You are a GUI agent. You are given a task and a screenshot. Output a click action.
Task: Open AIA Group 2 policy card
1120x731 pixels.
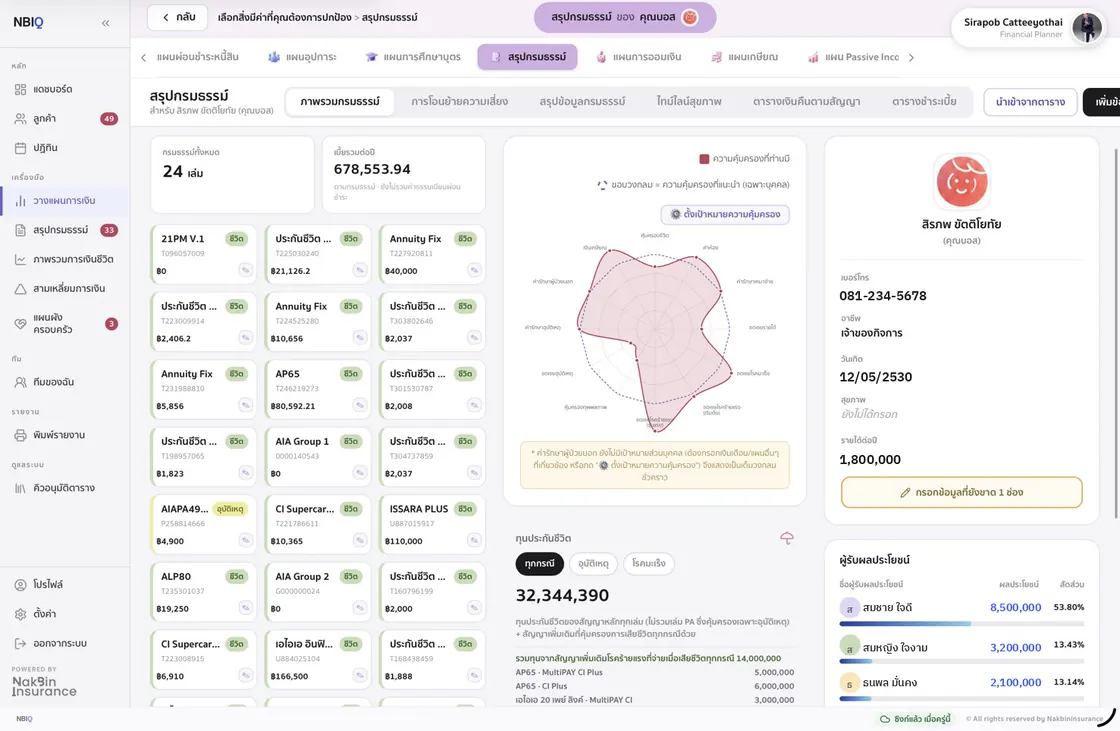point(317,592)
